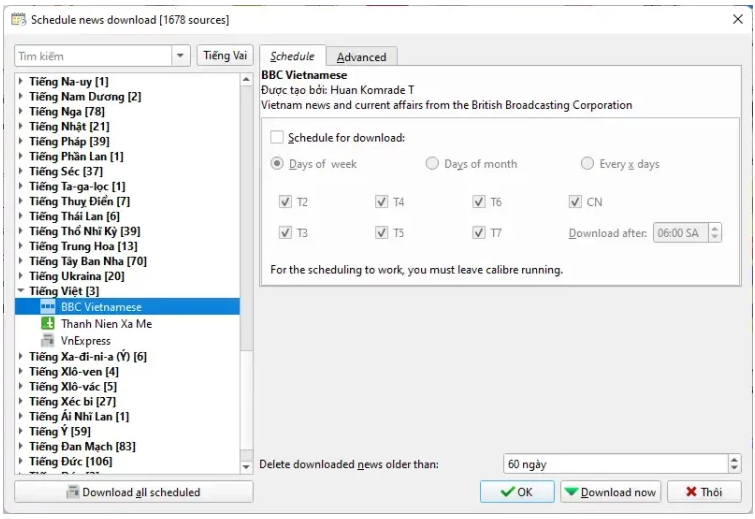Click the source list scrollbar down arrow
Image resolution: width=755 pixels, height=519 pixels.
(x=246, y=467)
